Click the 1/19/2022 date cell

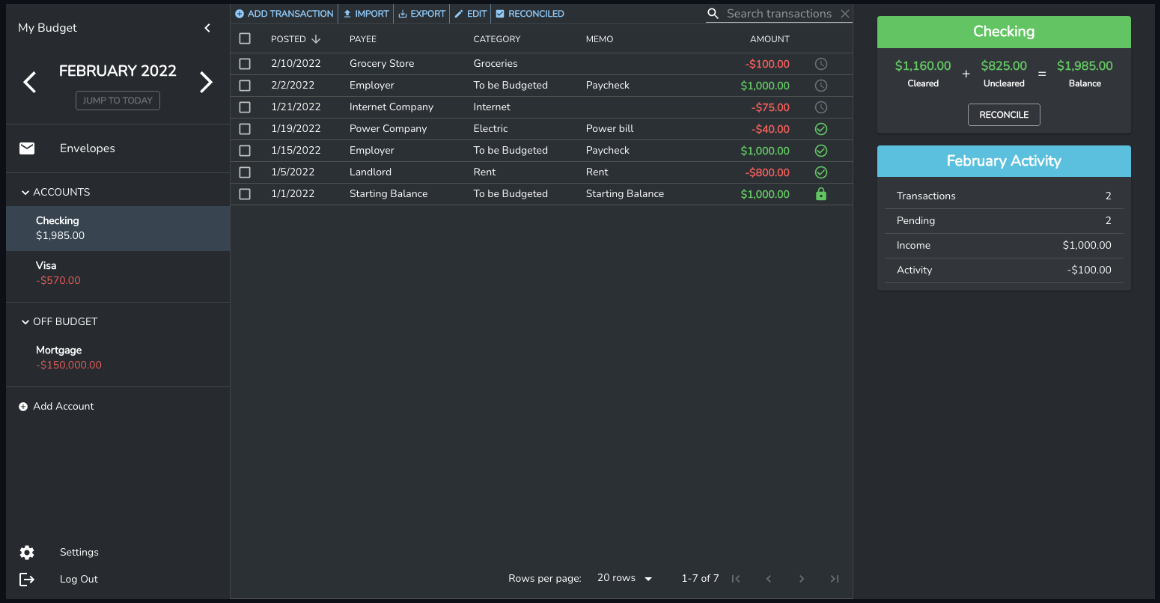(x=296, y=129)
